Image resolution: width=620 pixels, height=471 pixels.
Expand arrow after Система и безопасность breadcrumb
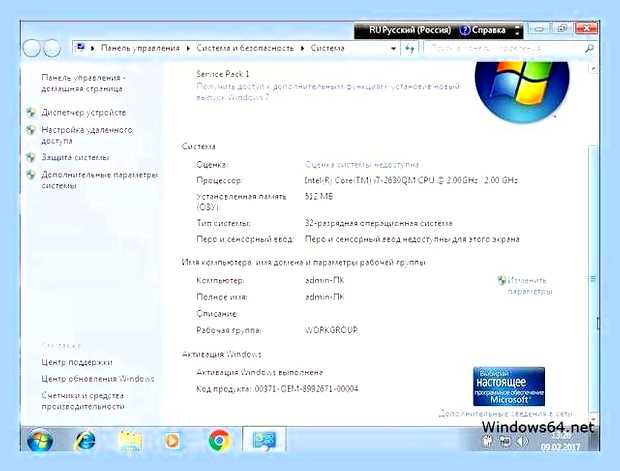click(x=302, y=48)
